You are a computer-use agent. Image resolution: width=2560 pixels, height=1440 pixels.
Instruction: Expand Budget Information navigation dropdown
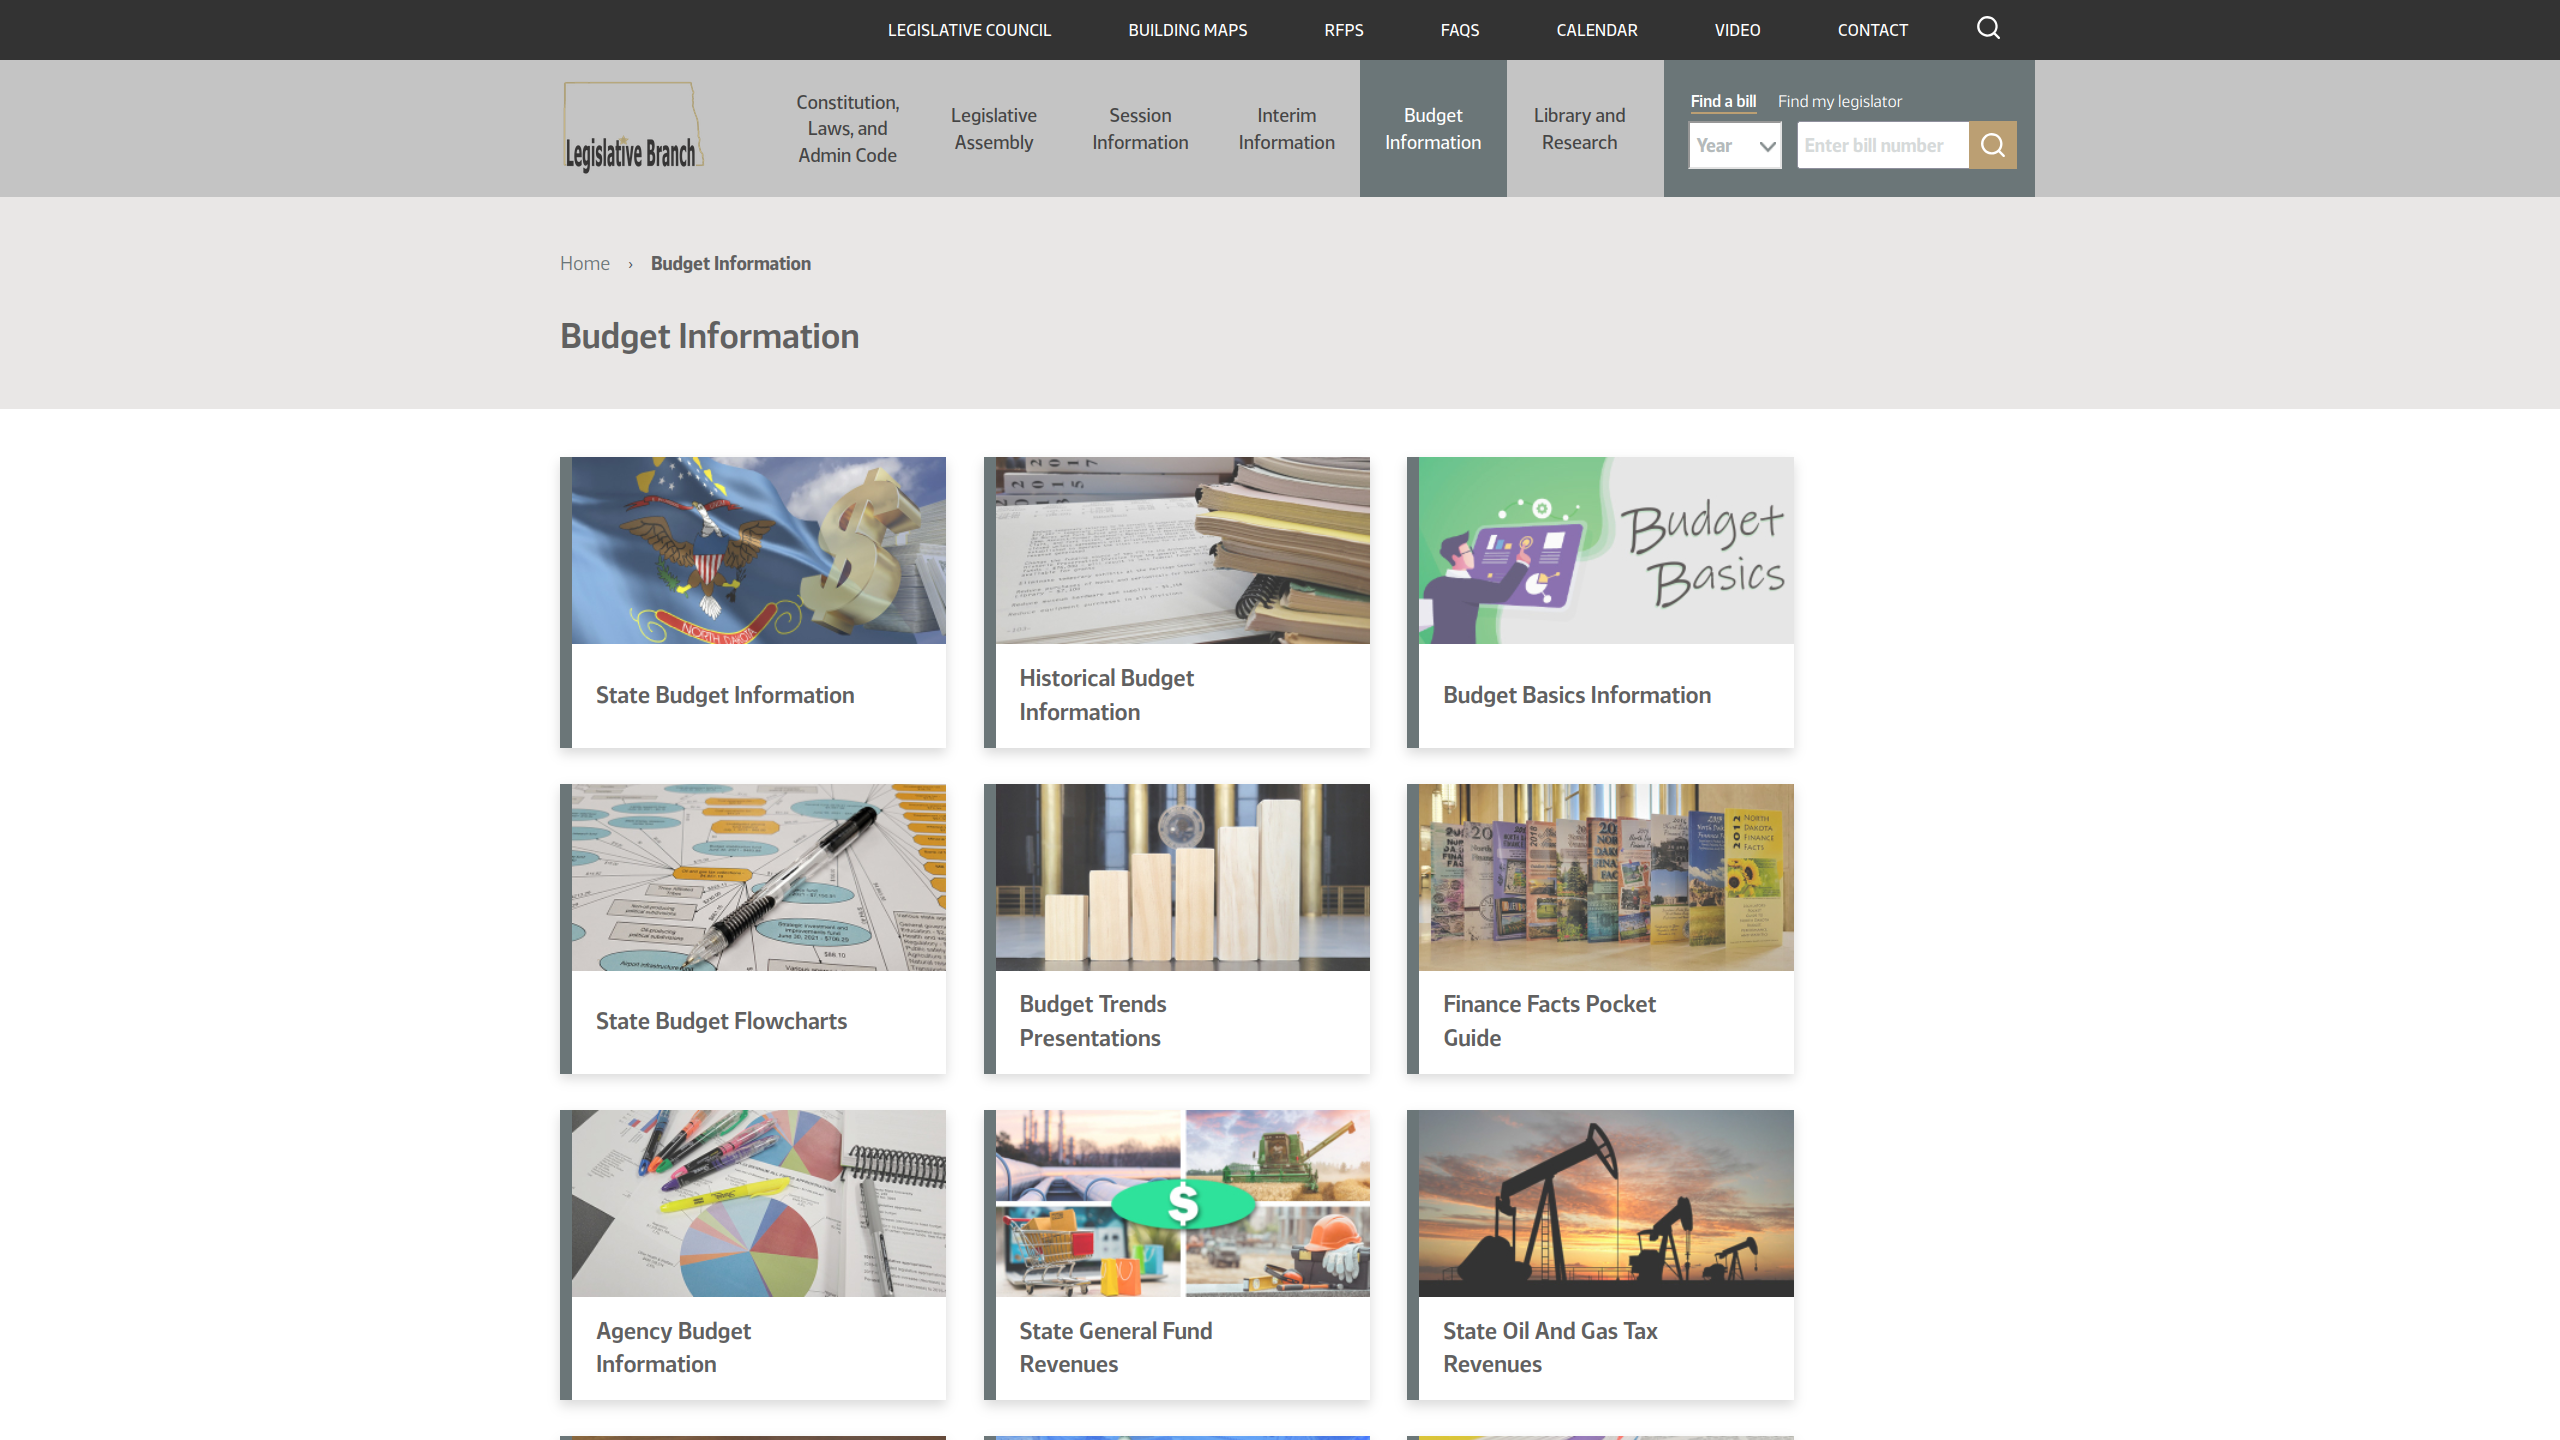[x=1431, y=128]
